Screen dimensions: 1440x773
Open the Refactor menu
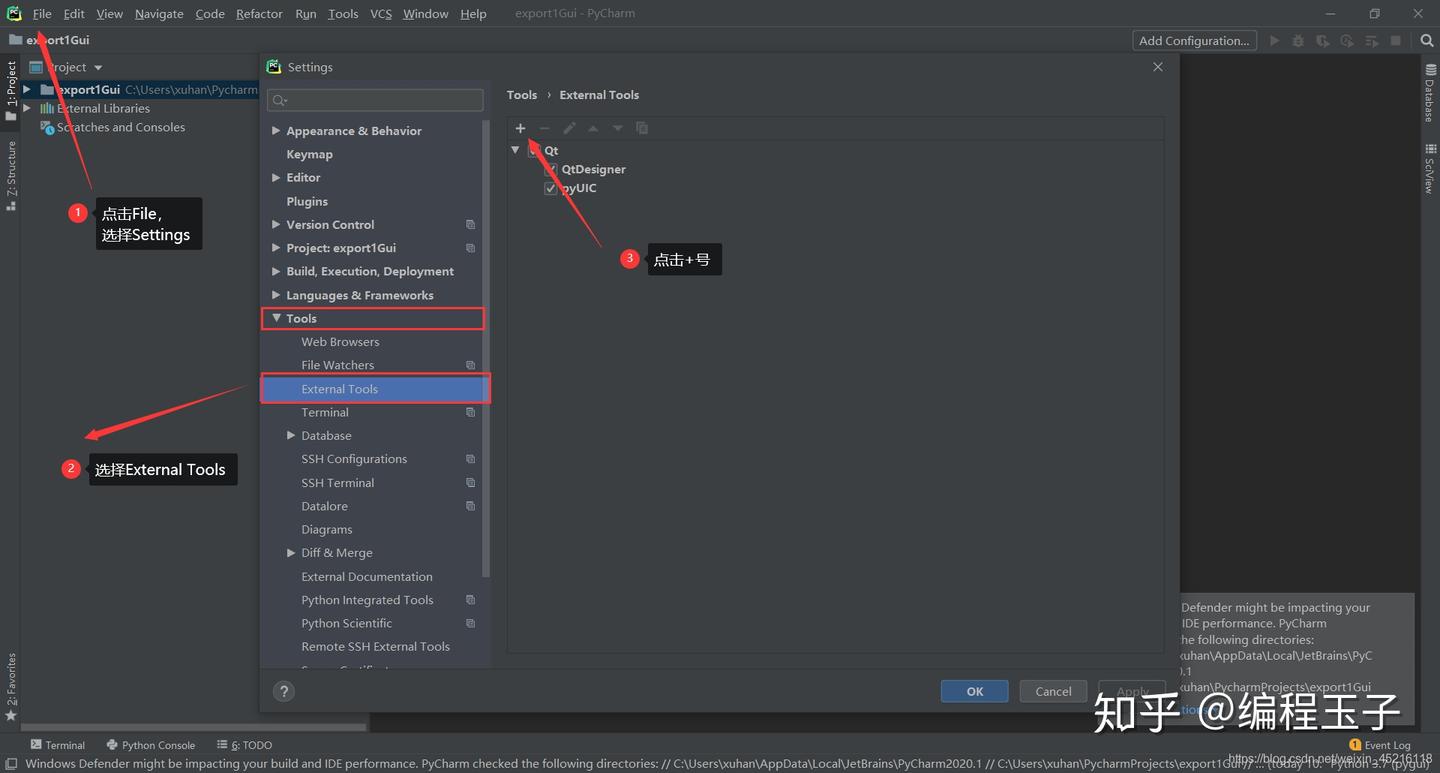259,14
